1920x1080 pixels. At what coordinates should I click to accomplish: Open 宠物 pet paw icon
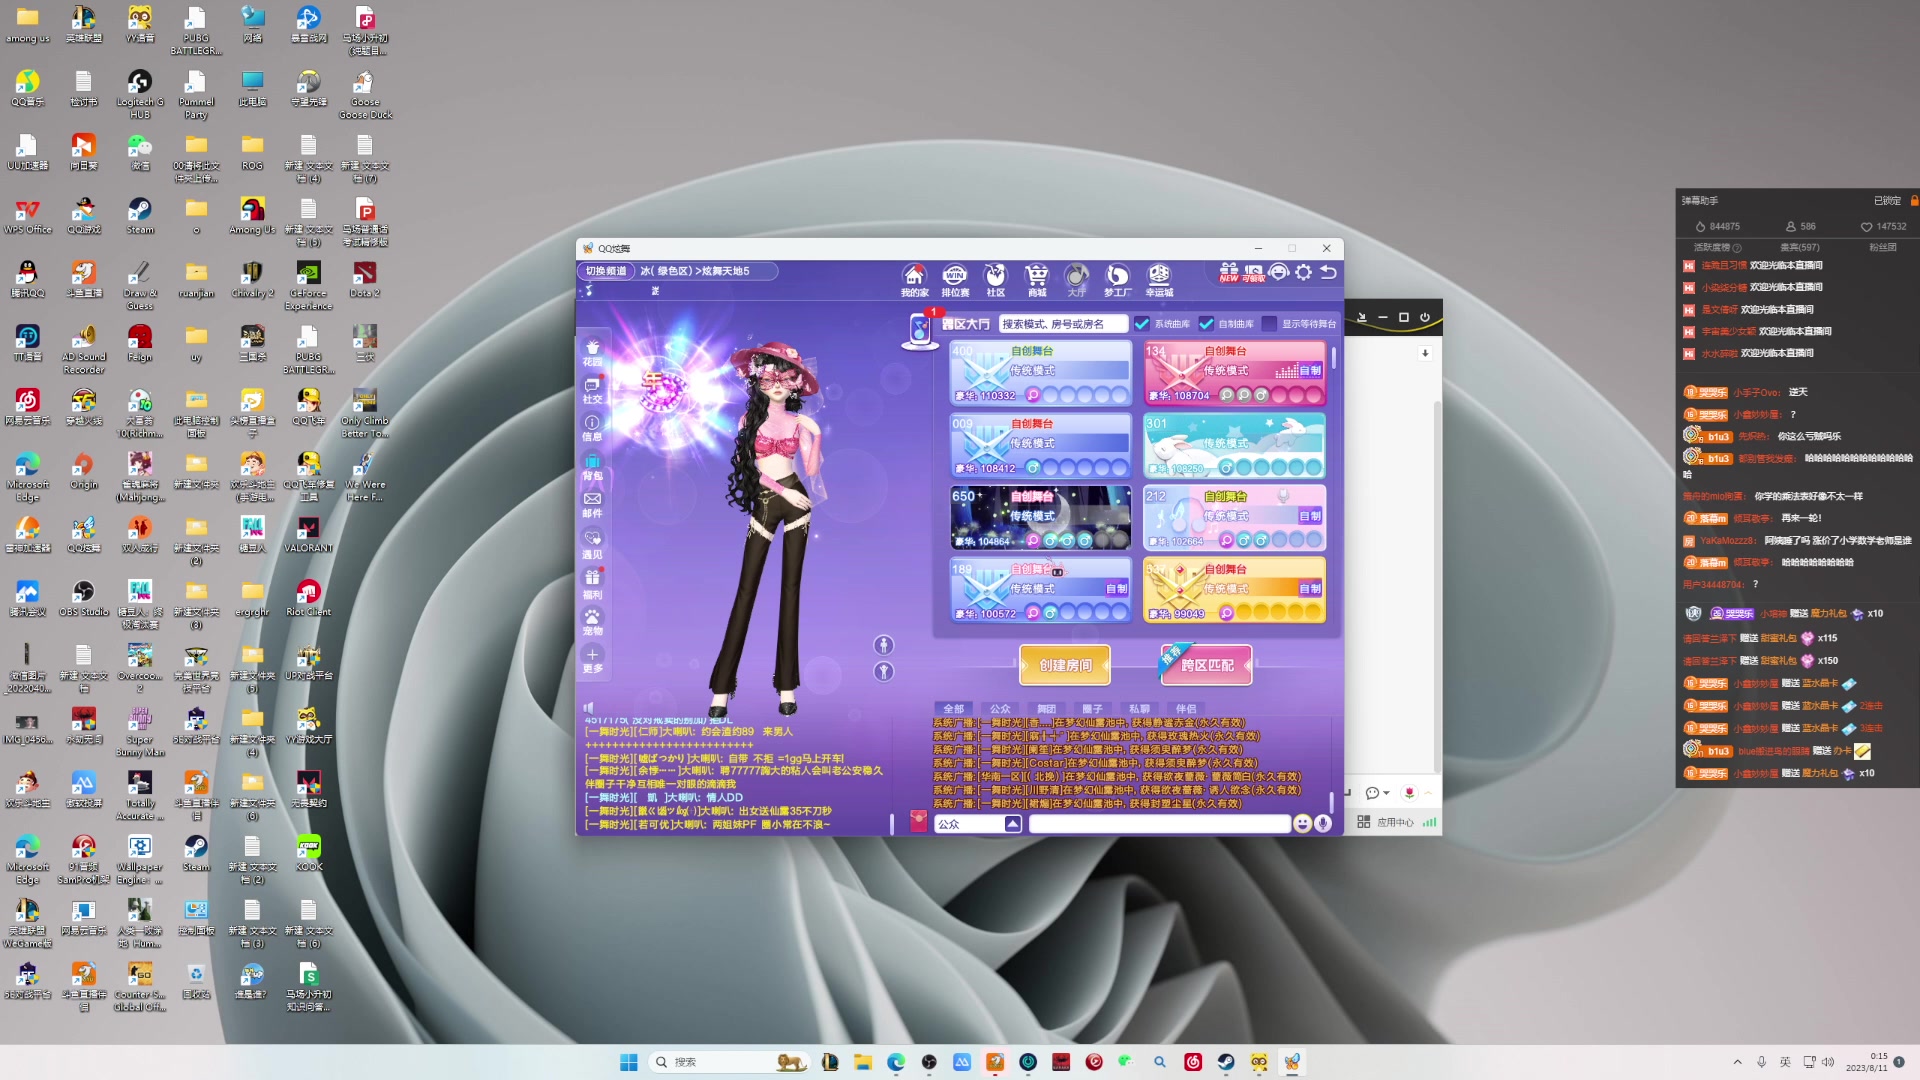click(x=593, y=622)
